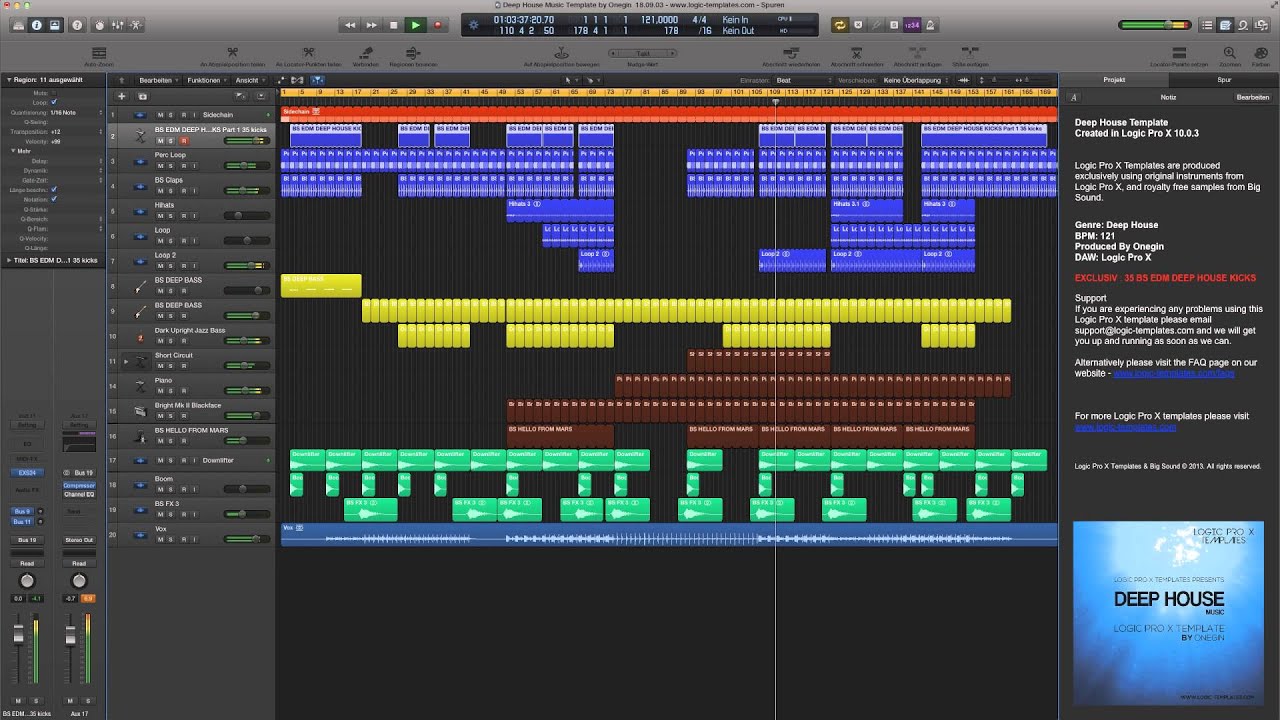Viewport: 1280px width, 720px height.
Task: Open the Loop Browser button
Action: point(1243,25)
